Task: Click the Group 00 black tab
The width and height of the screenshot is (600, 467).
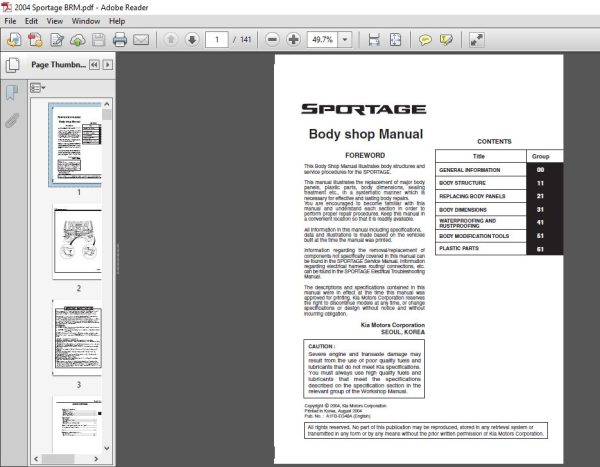Action: (x=540, y=170)
